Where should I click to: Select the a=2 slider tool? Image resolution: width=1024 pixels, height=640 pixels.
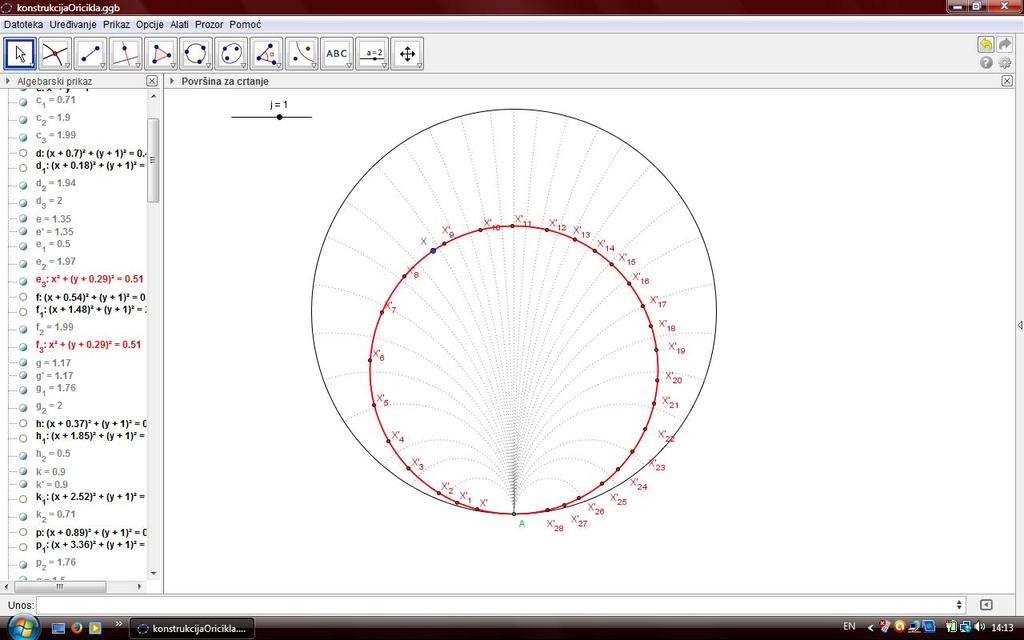372,54
